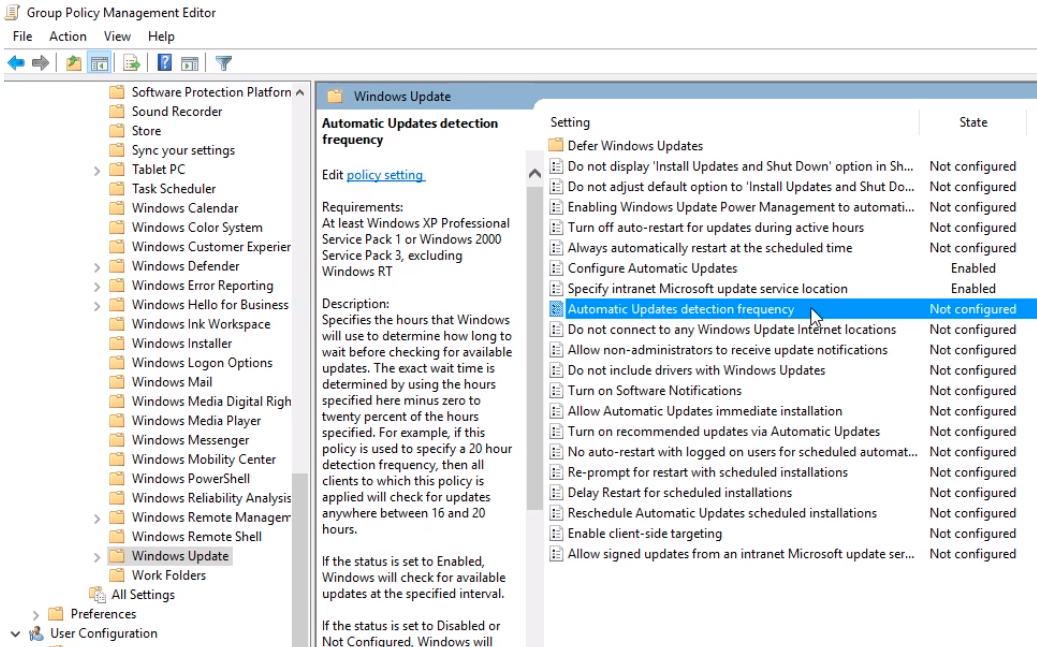Click the Windows Update header folder icon
Viewport: 1037px width, 647px height.
(335, 96)
